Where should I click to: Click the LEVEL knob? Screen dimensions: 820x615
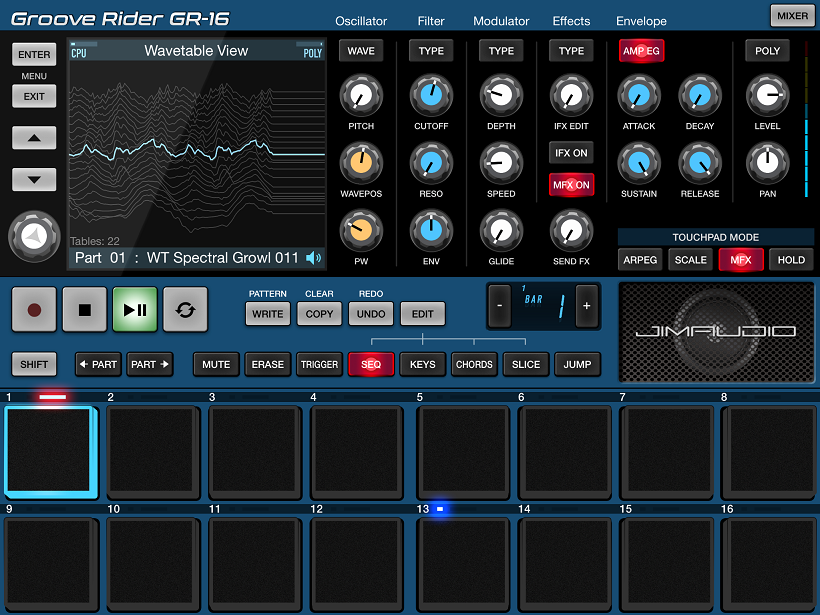click(767, 96)
